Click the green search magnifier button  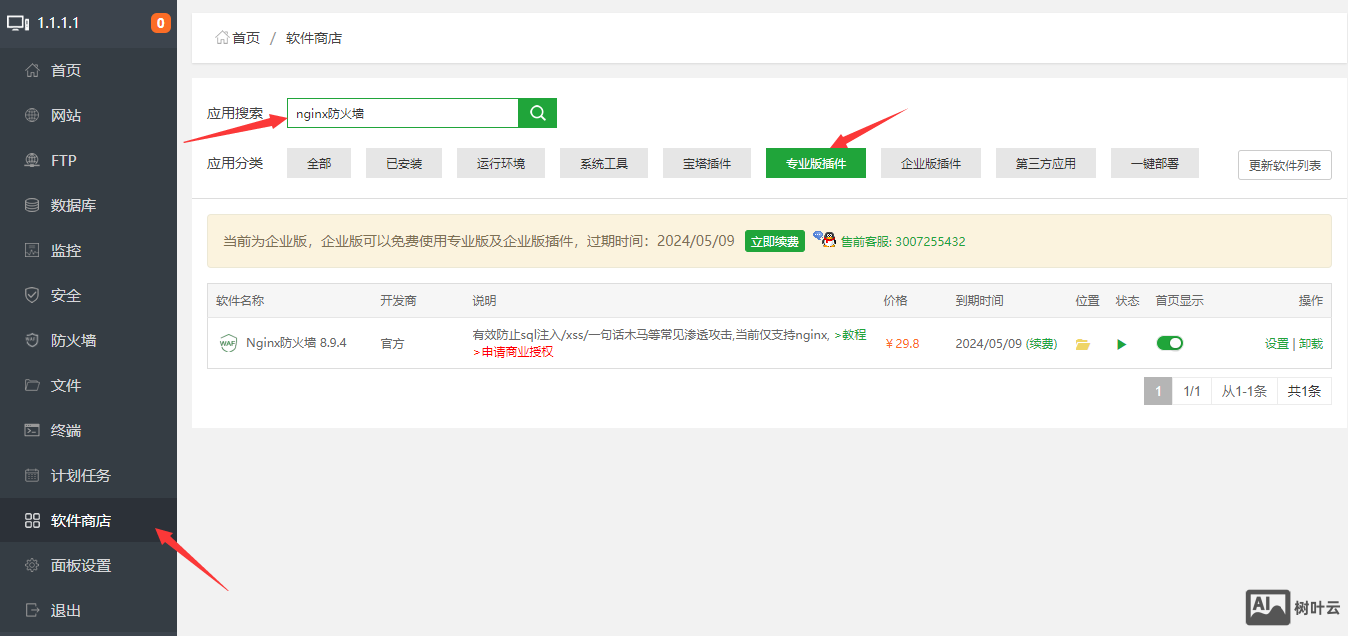pos(537,113)
